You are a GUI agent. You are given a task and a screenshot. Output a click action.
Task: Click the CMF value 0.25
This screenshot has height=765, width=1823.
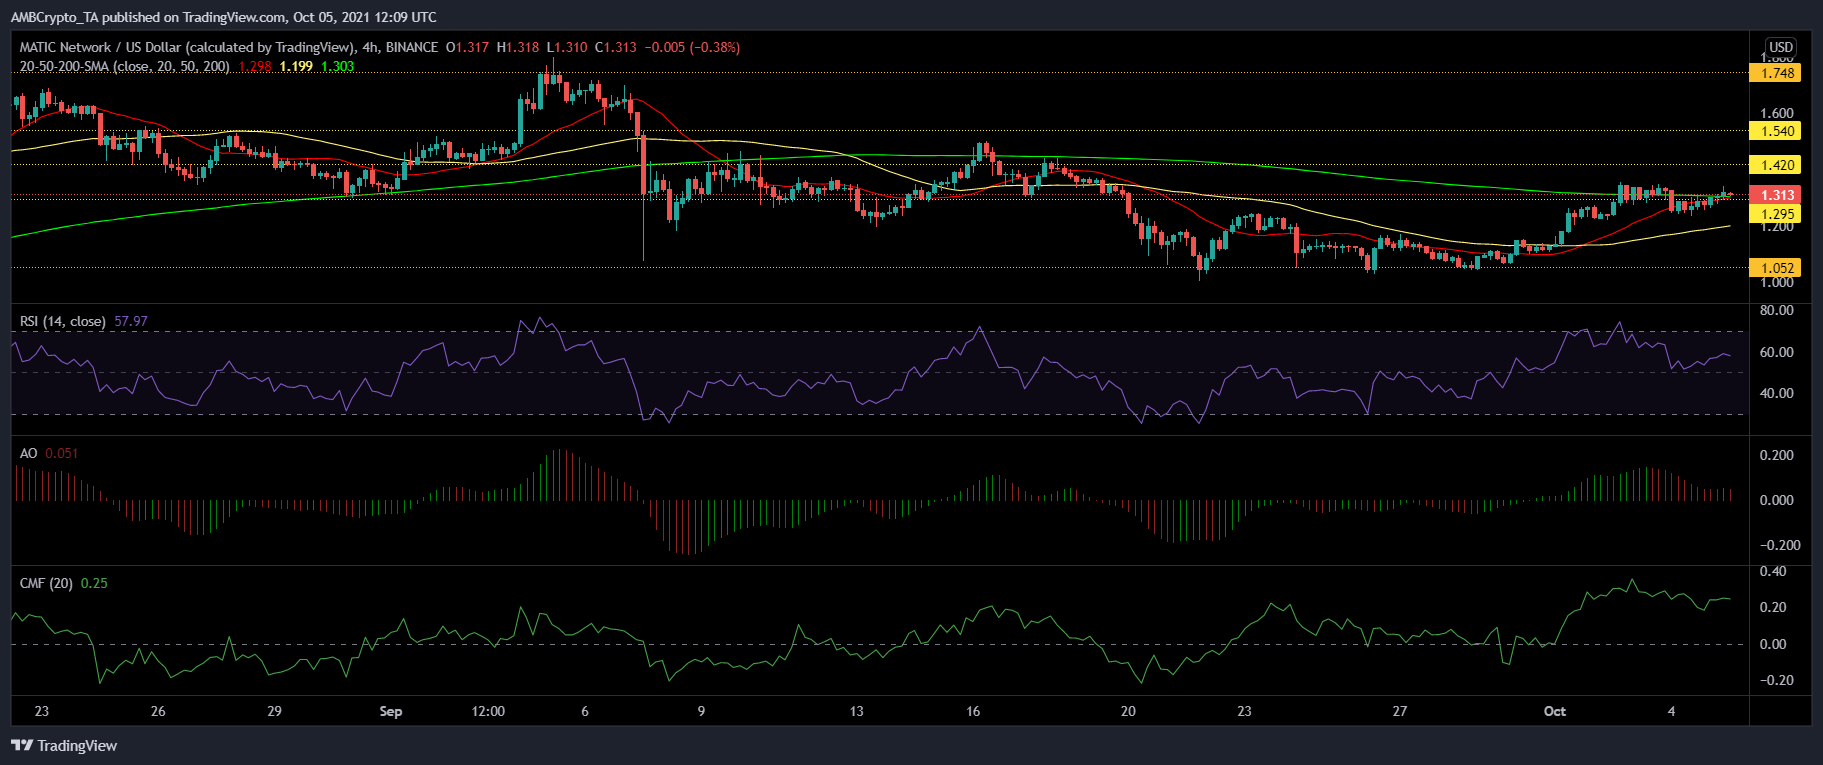(x=94, y=583)
